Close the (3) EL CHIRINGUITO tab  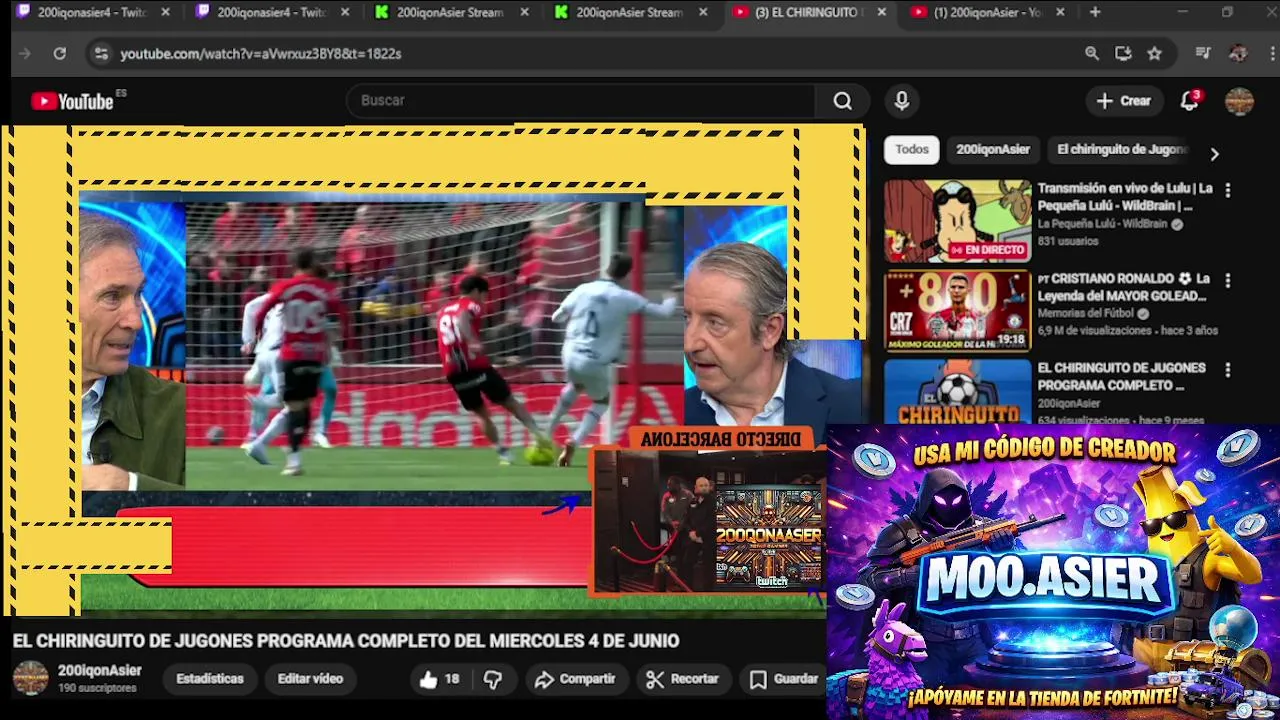pyautogui.click(x=881, y=13)
